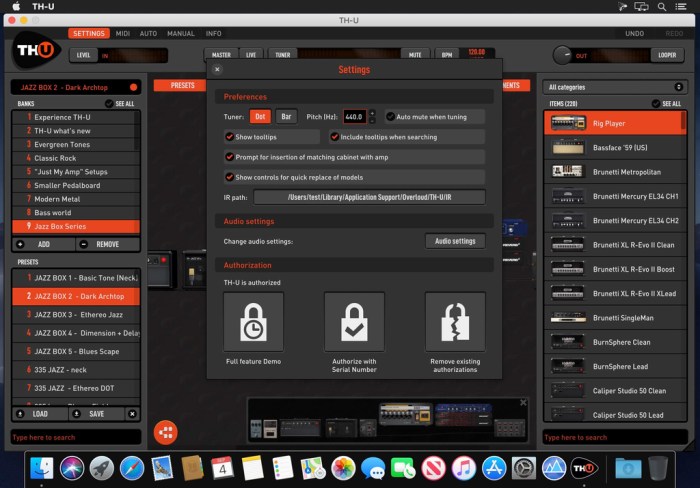Open the Music app in the Dock

463,468
